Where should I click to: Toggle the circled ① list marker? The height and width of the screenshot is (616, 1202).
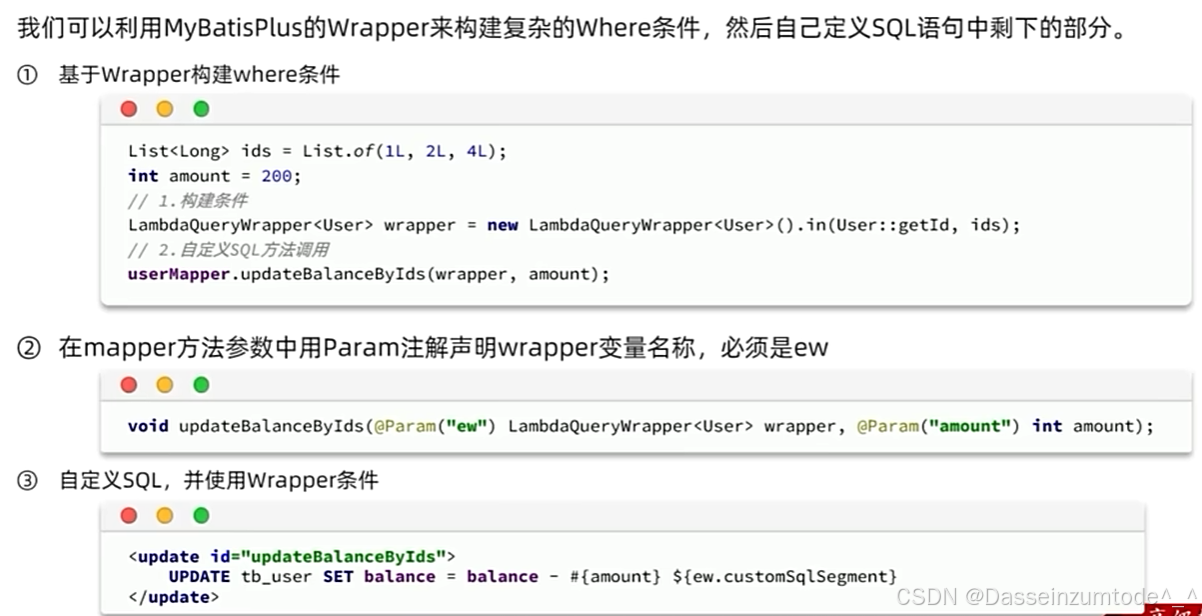25,73
